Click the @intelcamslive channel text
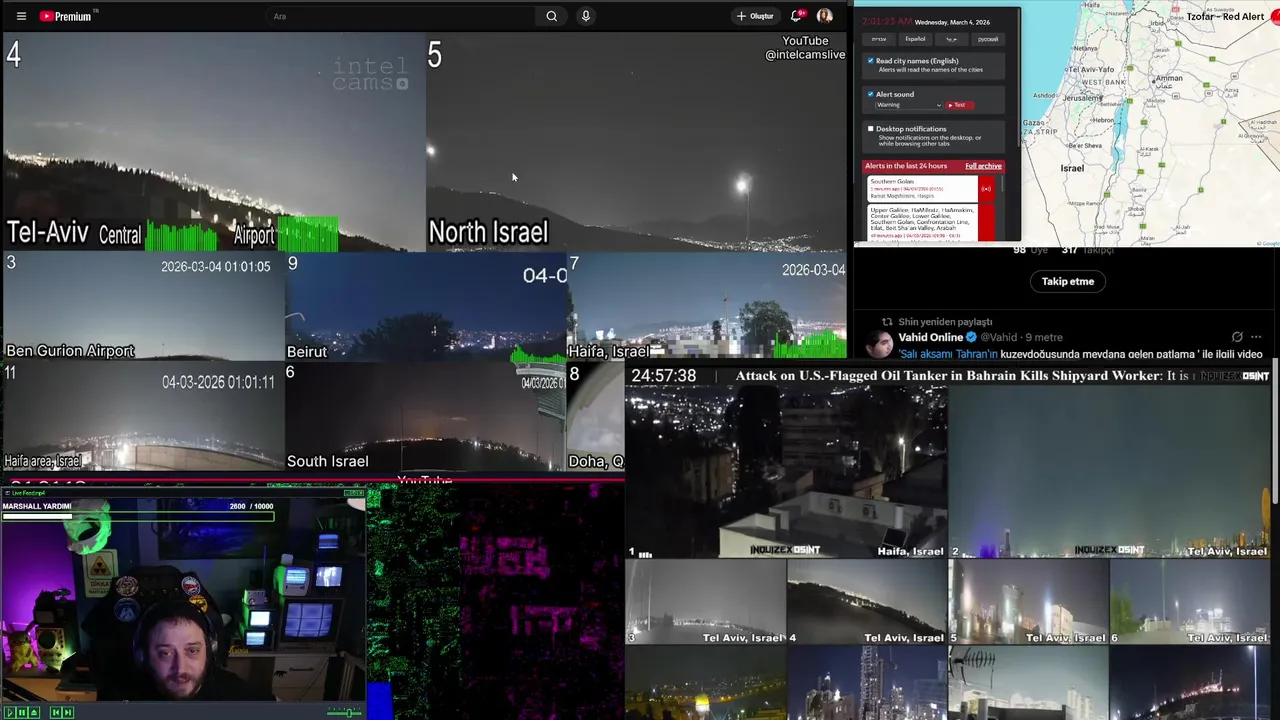This screenshot has width=1280, height=720. 805,55
